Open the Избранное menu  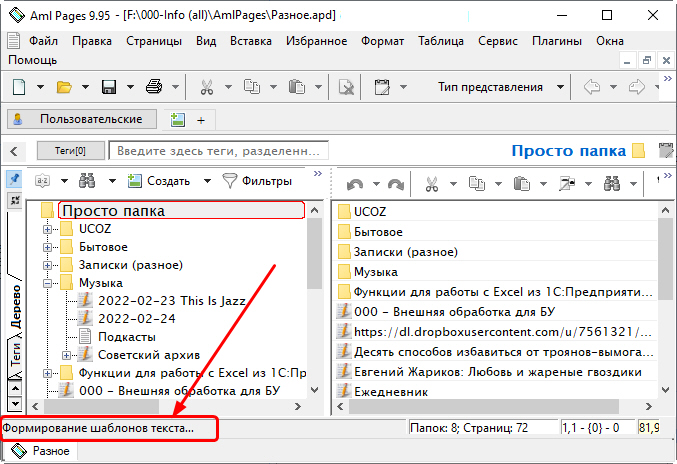coord(316,41)
